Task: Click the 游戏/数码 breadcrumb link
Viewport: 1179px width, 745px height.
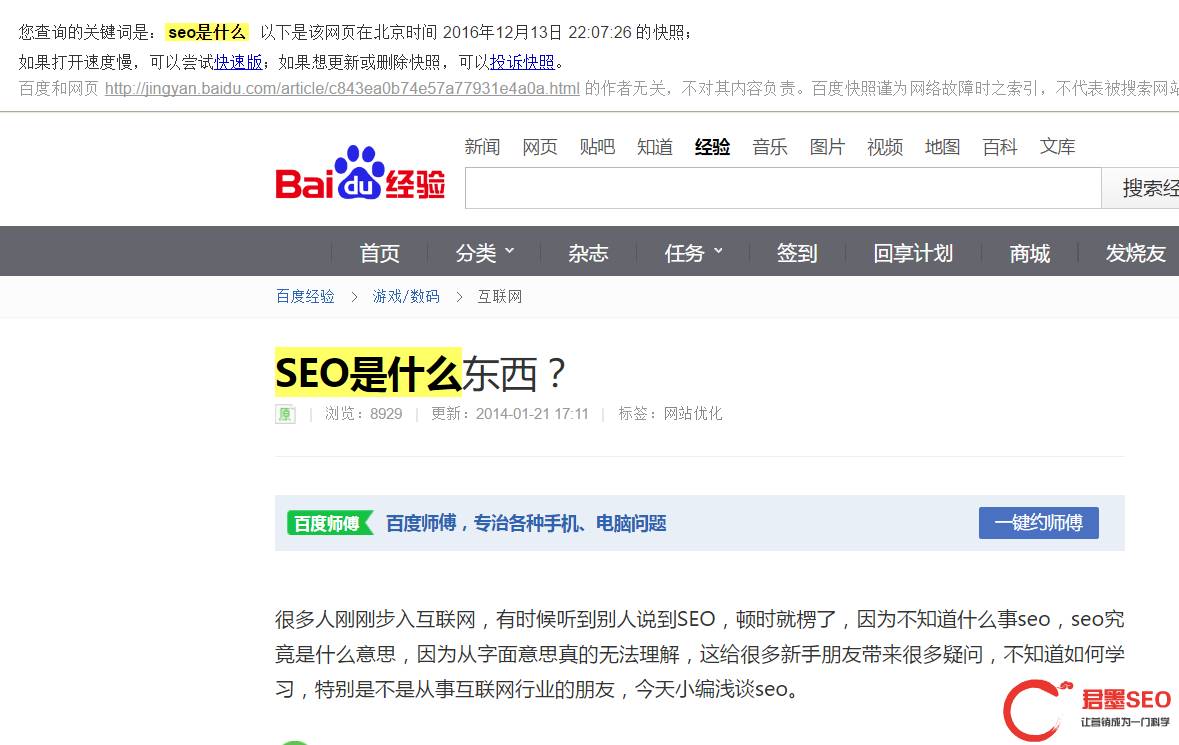Action: click(406, 296)
